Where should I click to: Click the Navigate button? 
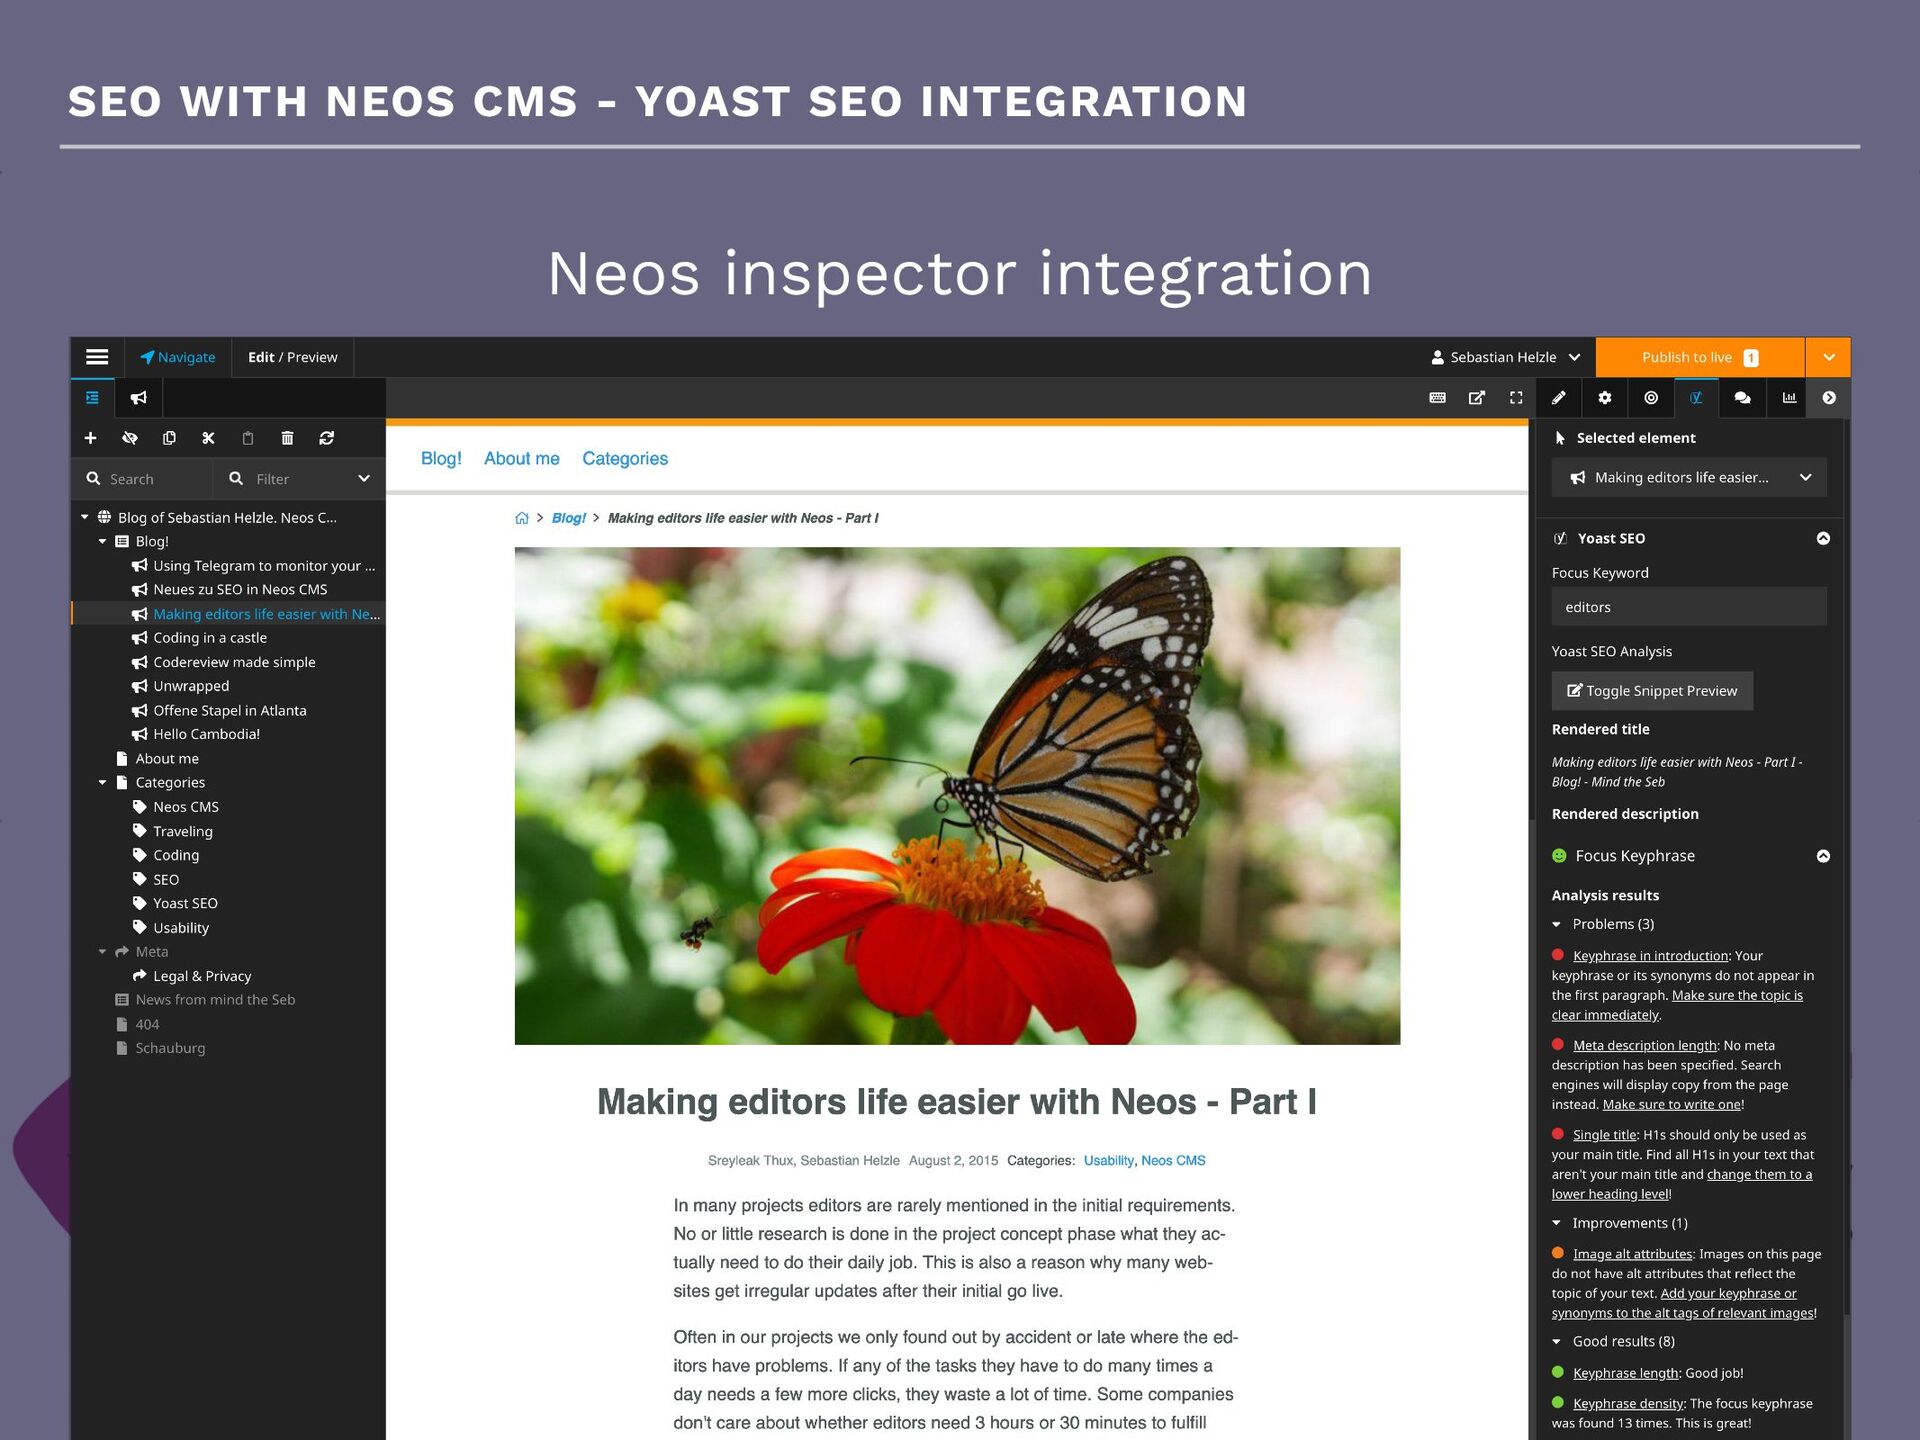pyautogui.click(x=178, y=357)
